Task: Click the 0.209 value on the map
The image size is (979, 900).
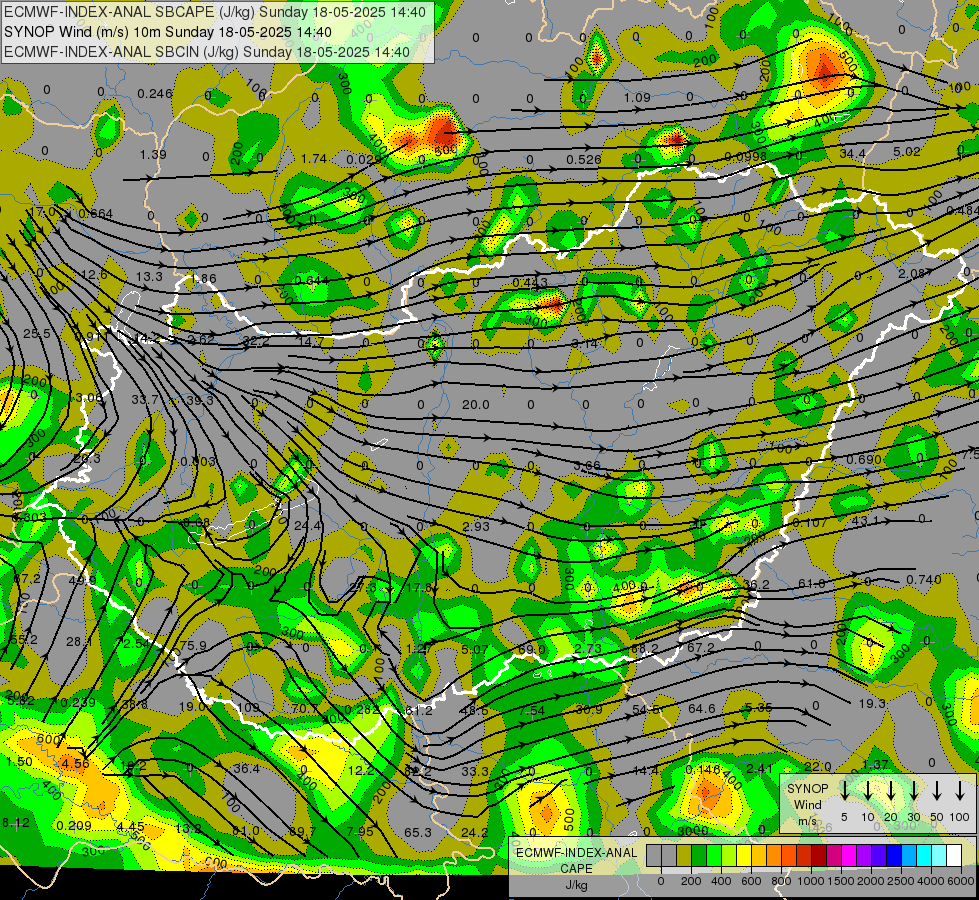Action: tap(74, 826)
